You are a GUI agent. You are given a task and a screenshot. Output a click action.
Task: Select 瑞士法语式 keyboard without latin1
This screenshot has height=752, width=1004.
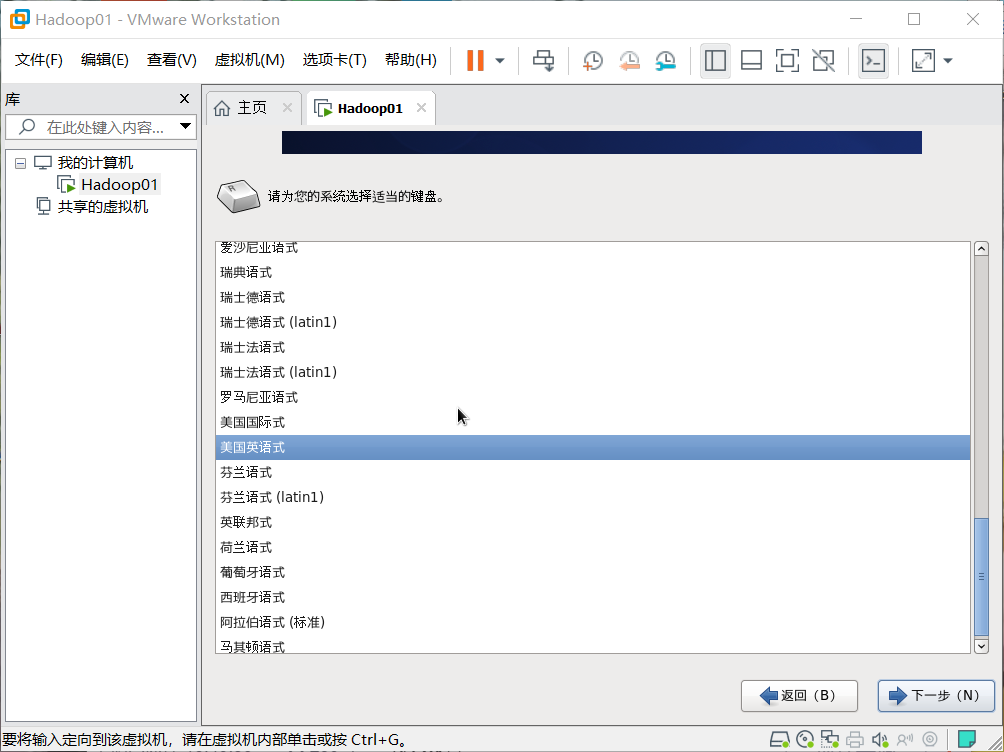[593, 347]
